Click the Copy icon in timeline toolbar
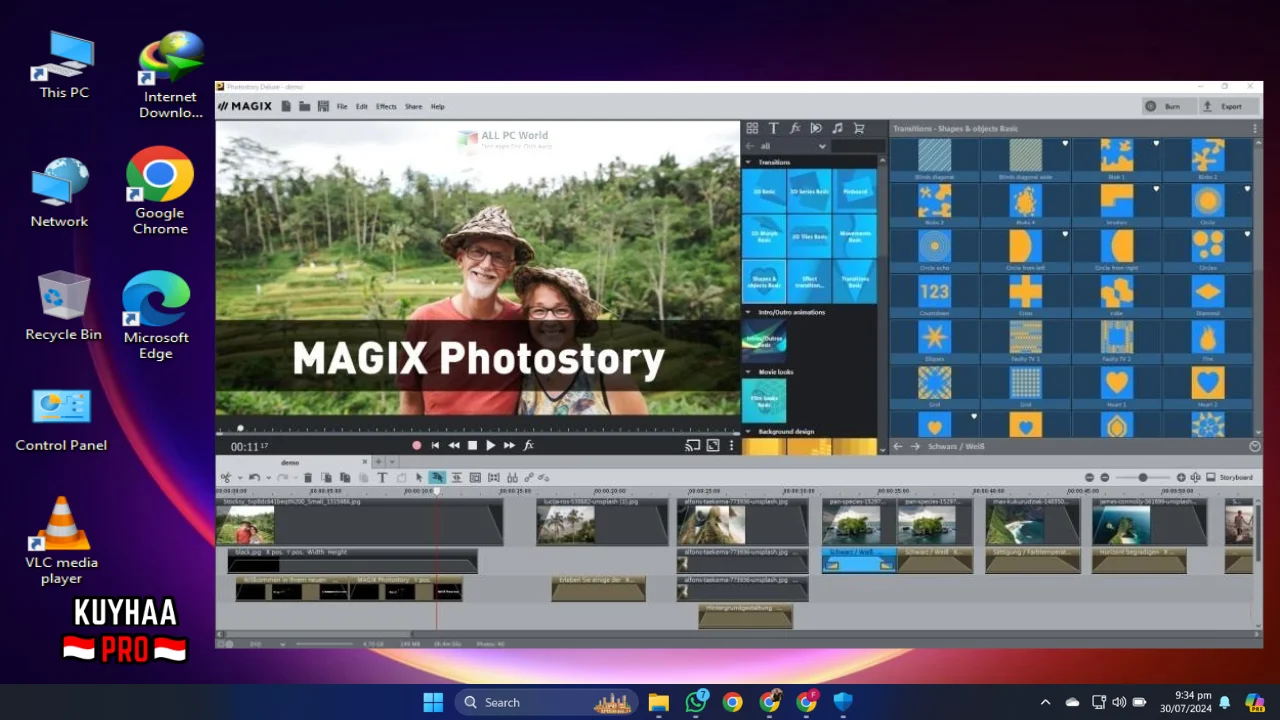Image resolution: width=1280 pixels, height=720 pixels. click(x=345, y=478)
